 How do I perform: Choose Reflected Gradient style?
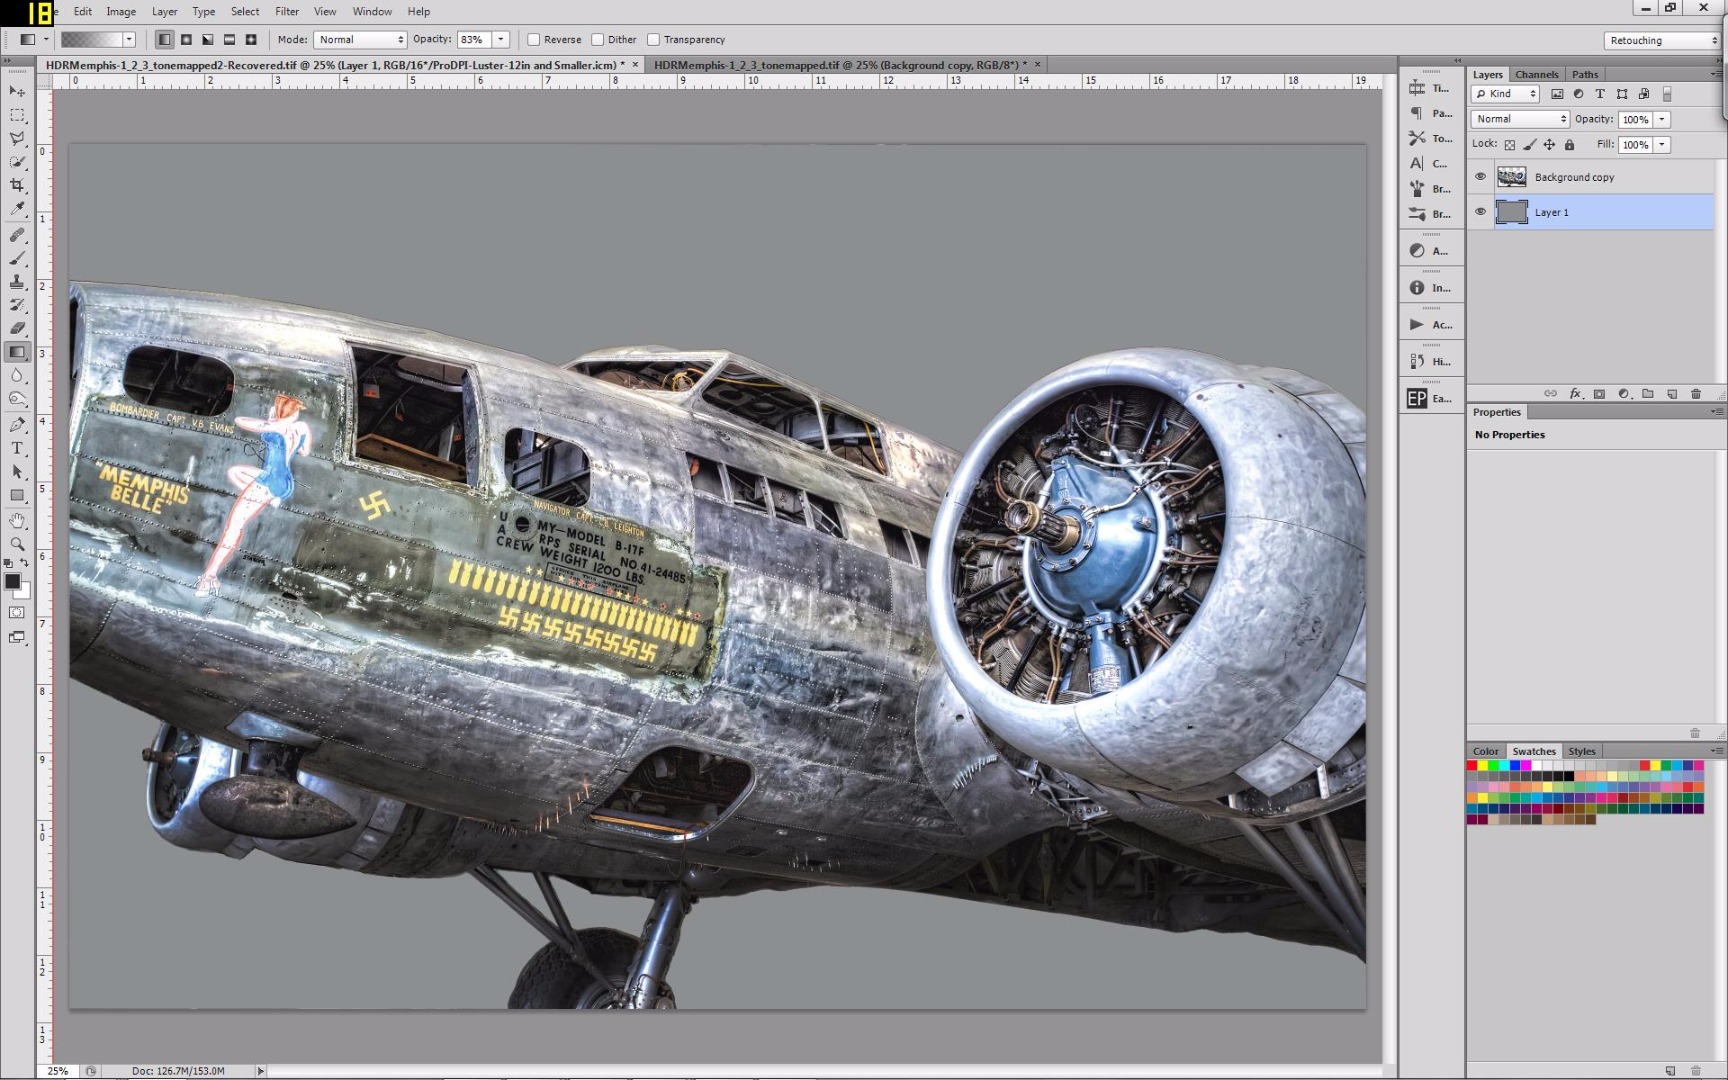pos(229,40)
